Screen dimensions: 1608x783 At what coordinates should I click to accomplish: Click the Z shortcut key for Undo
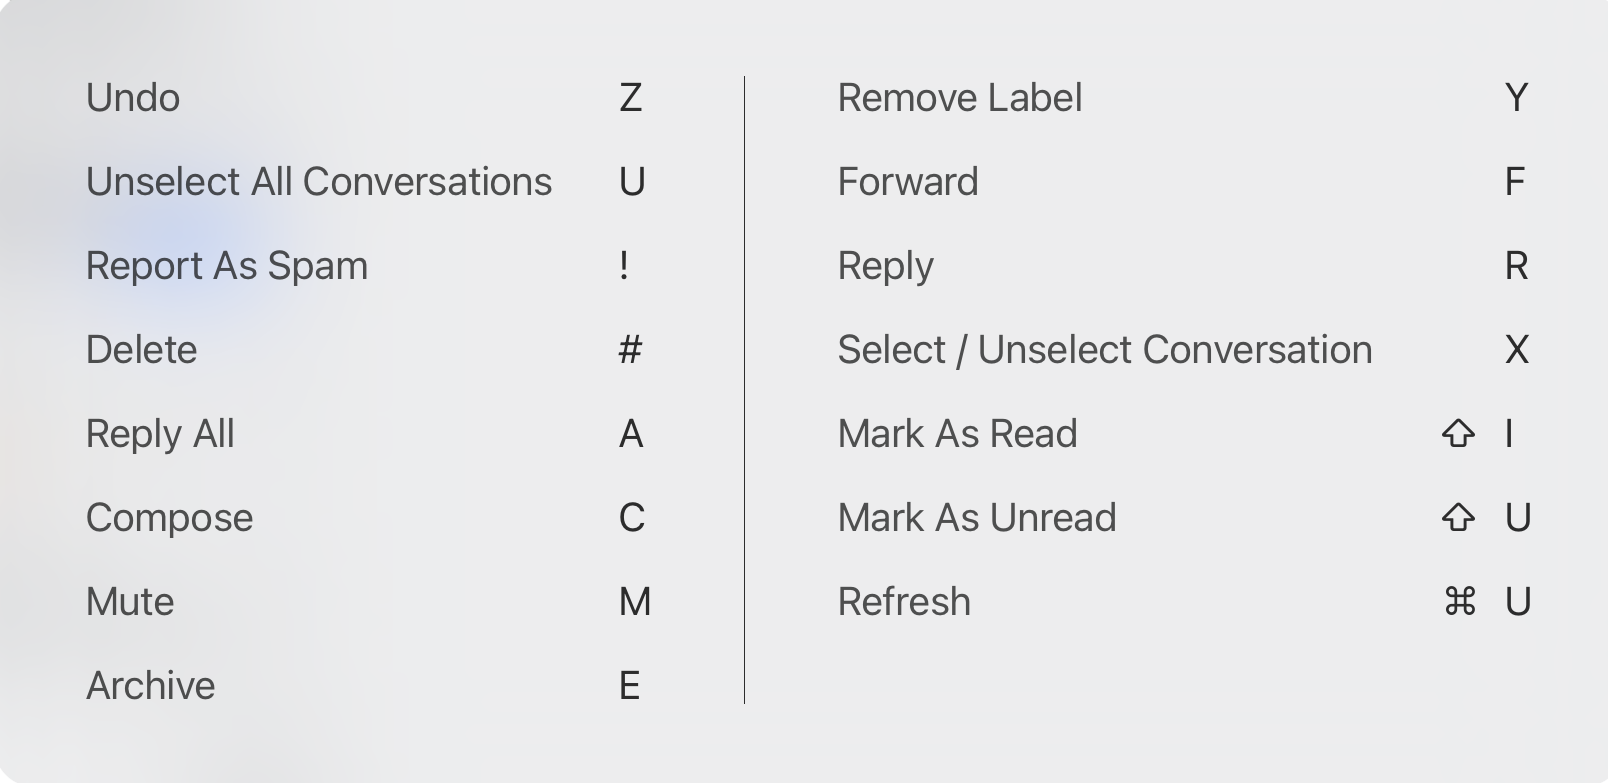(x=630, y=98)
